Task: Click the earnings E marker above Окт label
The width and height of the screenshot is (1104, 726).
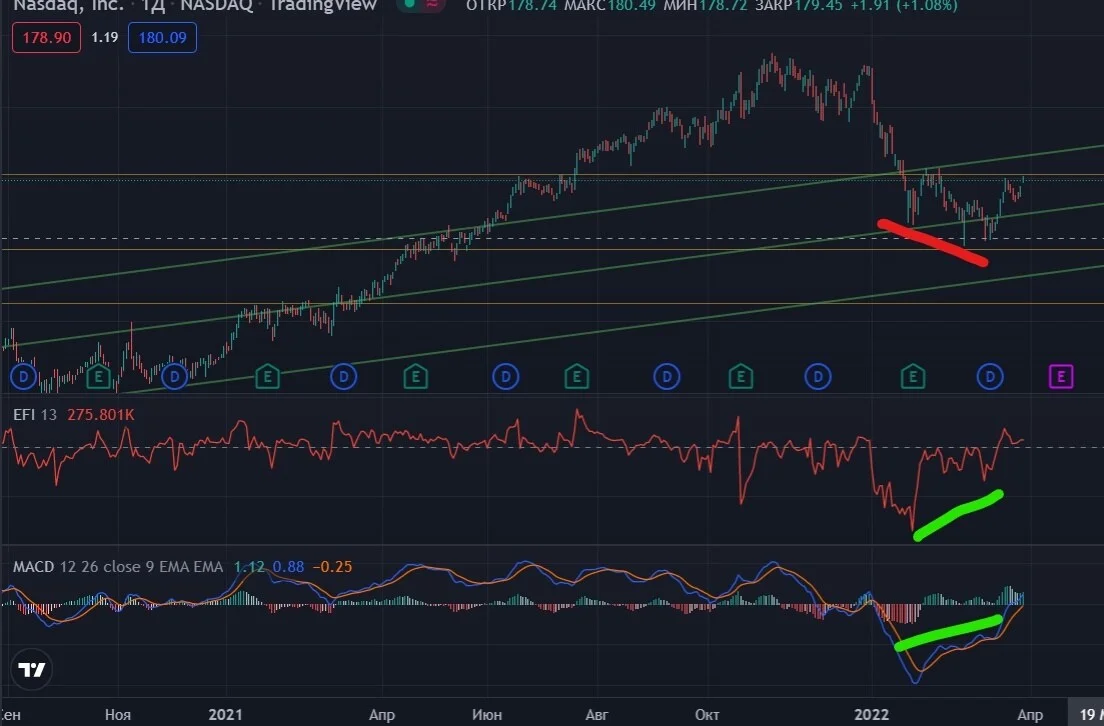Action: pyautogui.click(x=741, y=377)
